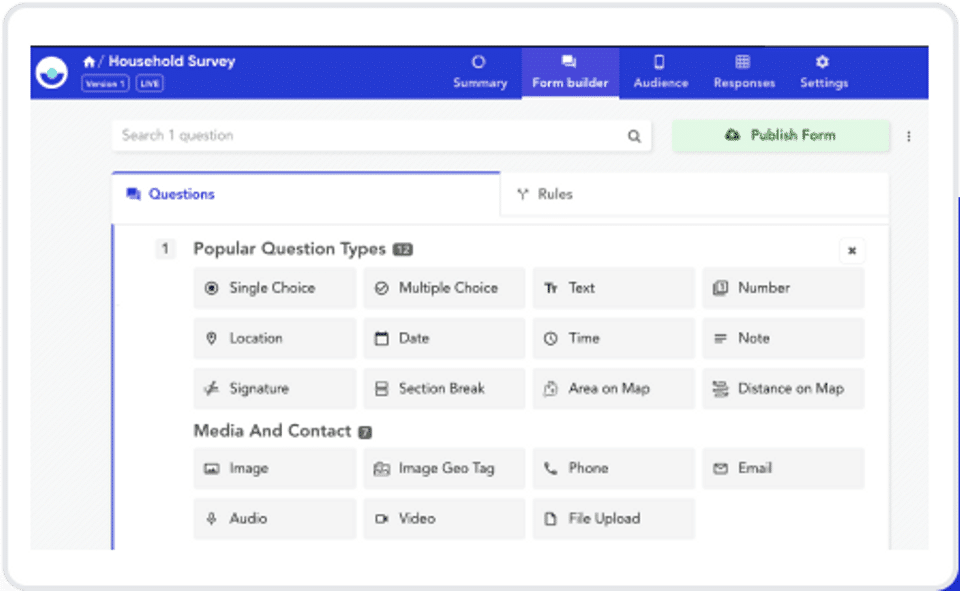Screen dimensions: 960x591
Task: Open the Summary tab
Action: coord(480,72)
